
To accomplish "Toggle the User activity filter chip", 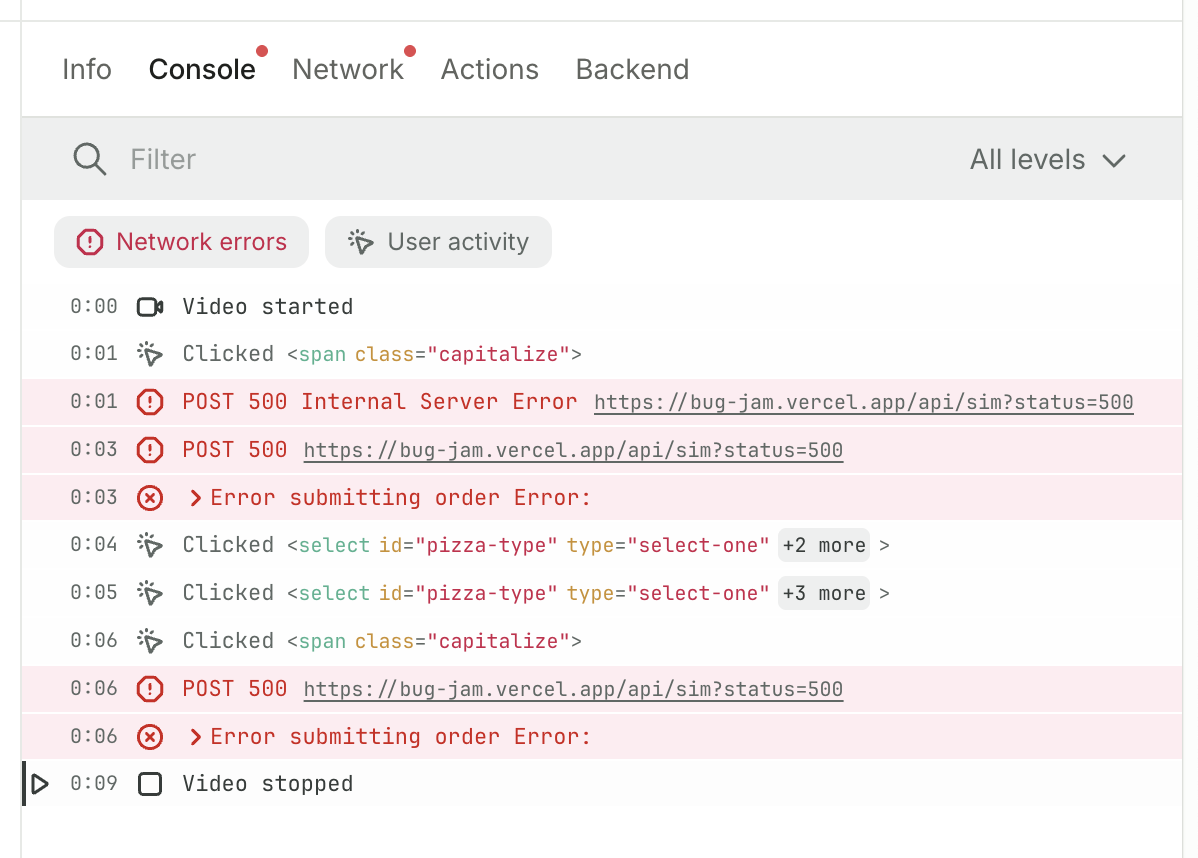I will tap(438, 242).
